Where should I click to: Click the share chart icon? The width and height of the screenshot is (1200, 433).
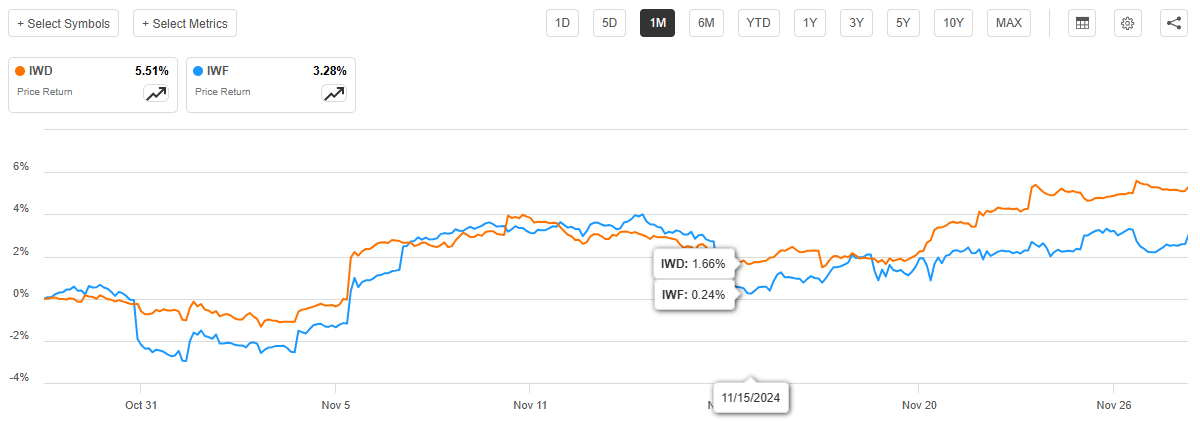pyautogui.click(x=1174, y=23)
